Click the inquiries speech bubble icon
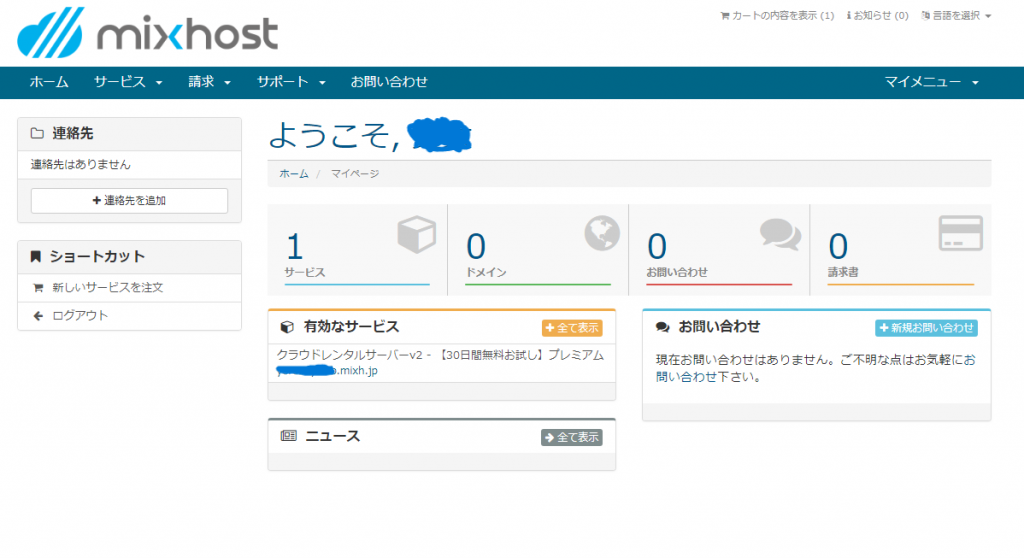Image resolution: width=1024 pixels, height=558 pixels. coord(780,234)
